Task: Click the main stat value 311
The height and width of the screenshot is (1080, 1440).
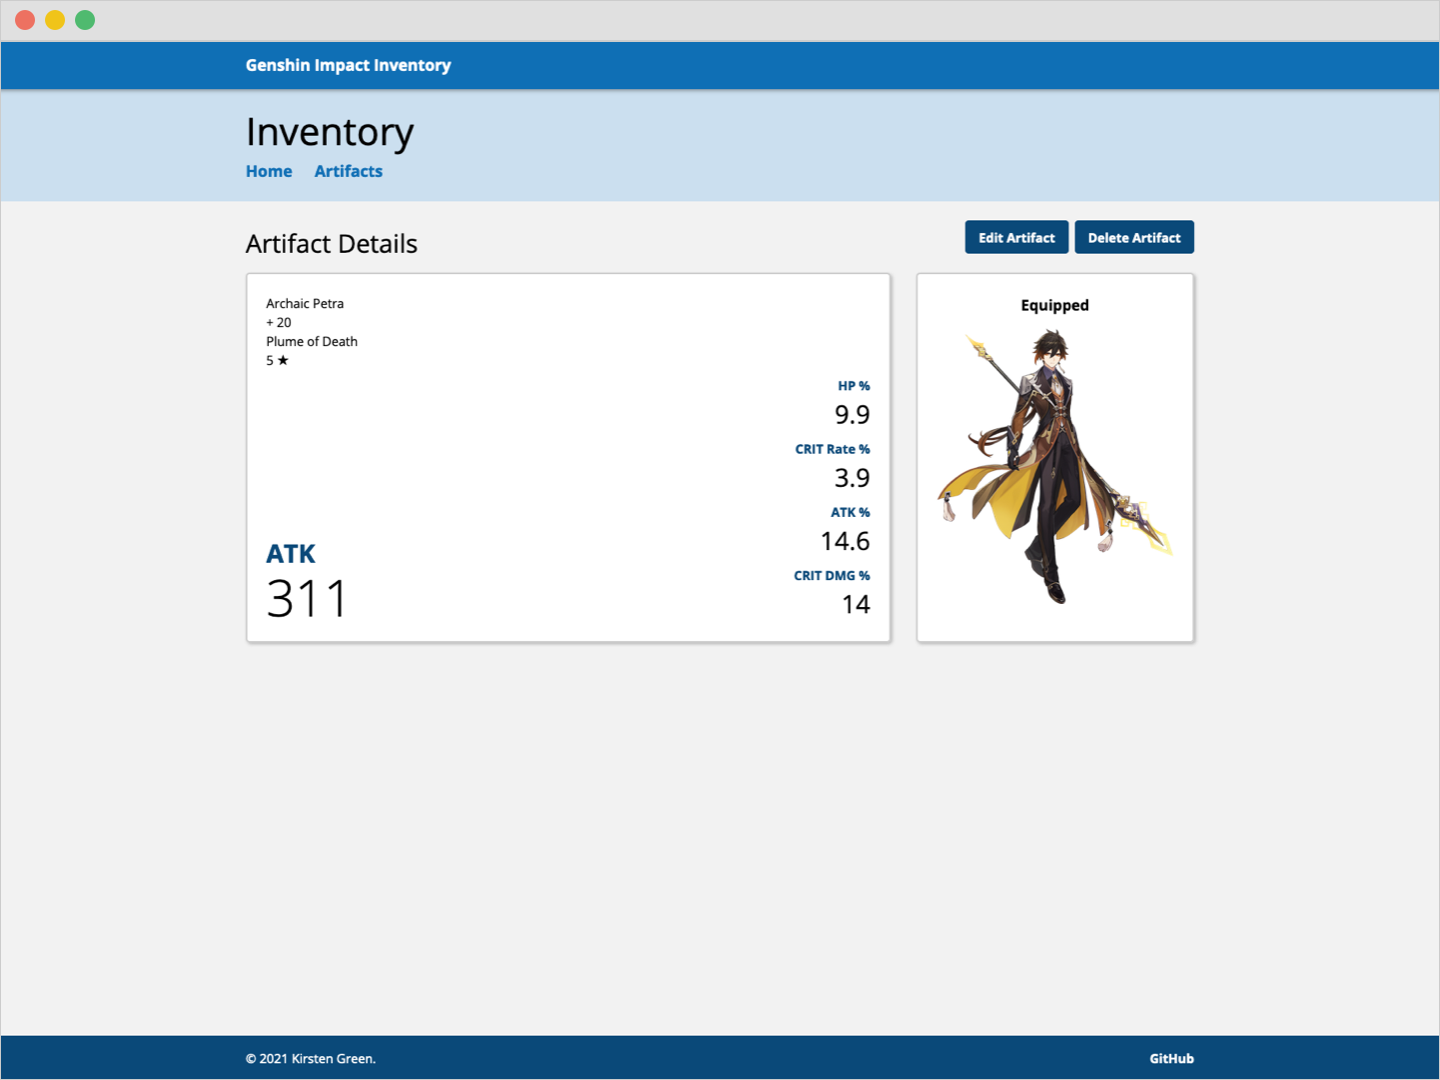Action: (x=307, y=599)
